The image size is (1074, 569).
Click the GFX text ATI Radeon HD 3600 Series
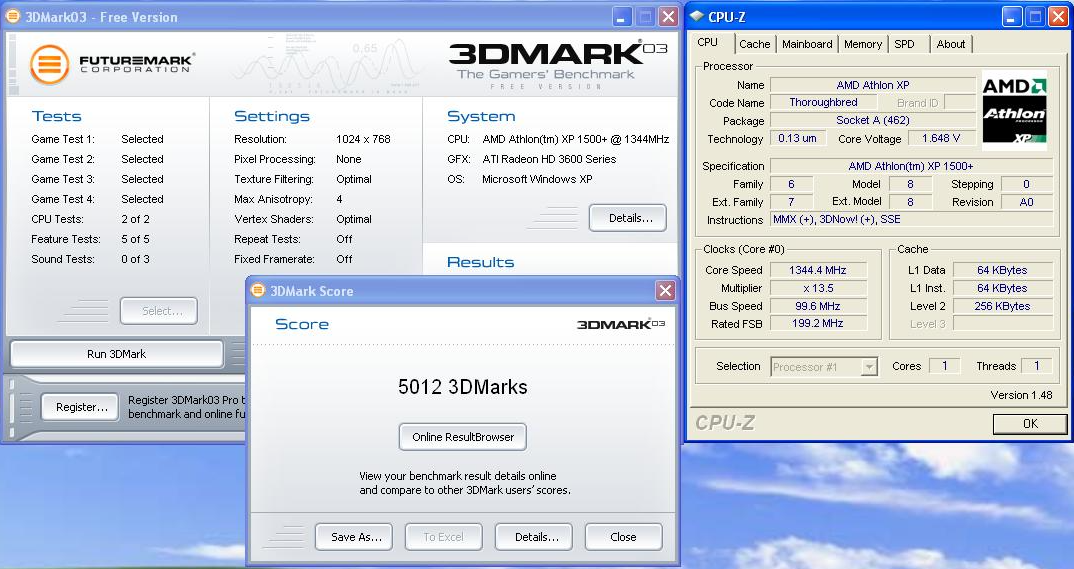[x=549, y=159]
